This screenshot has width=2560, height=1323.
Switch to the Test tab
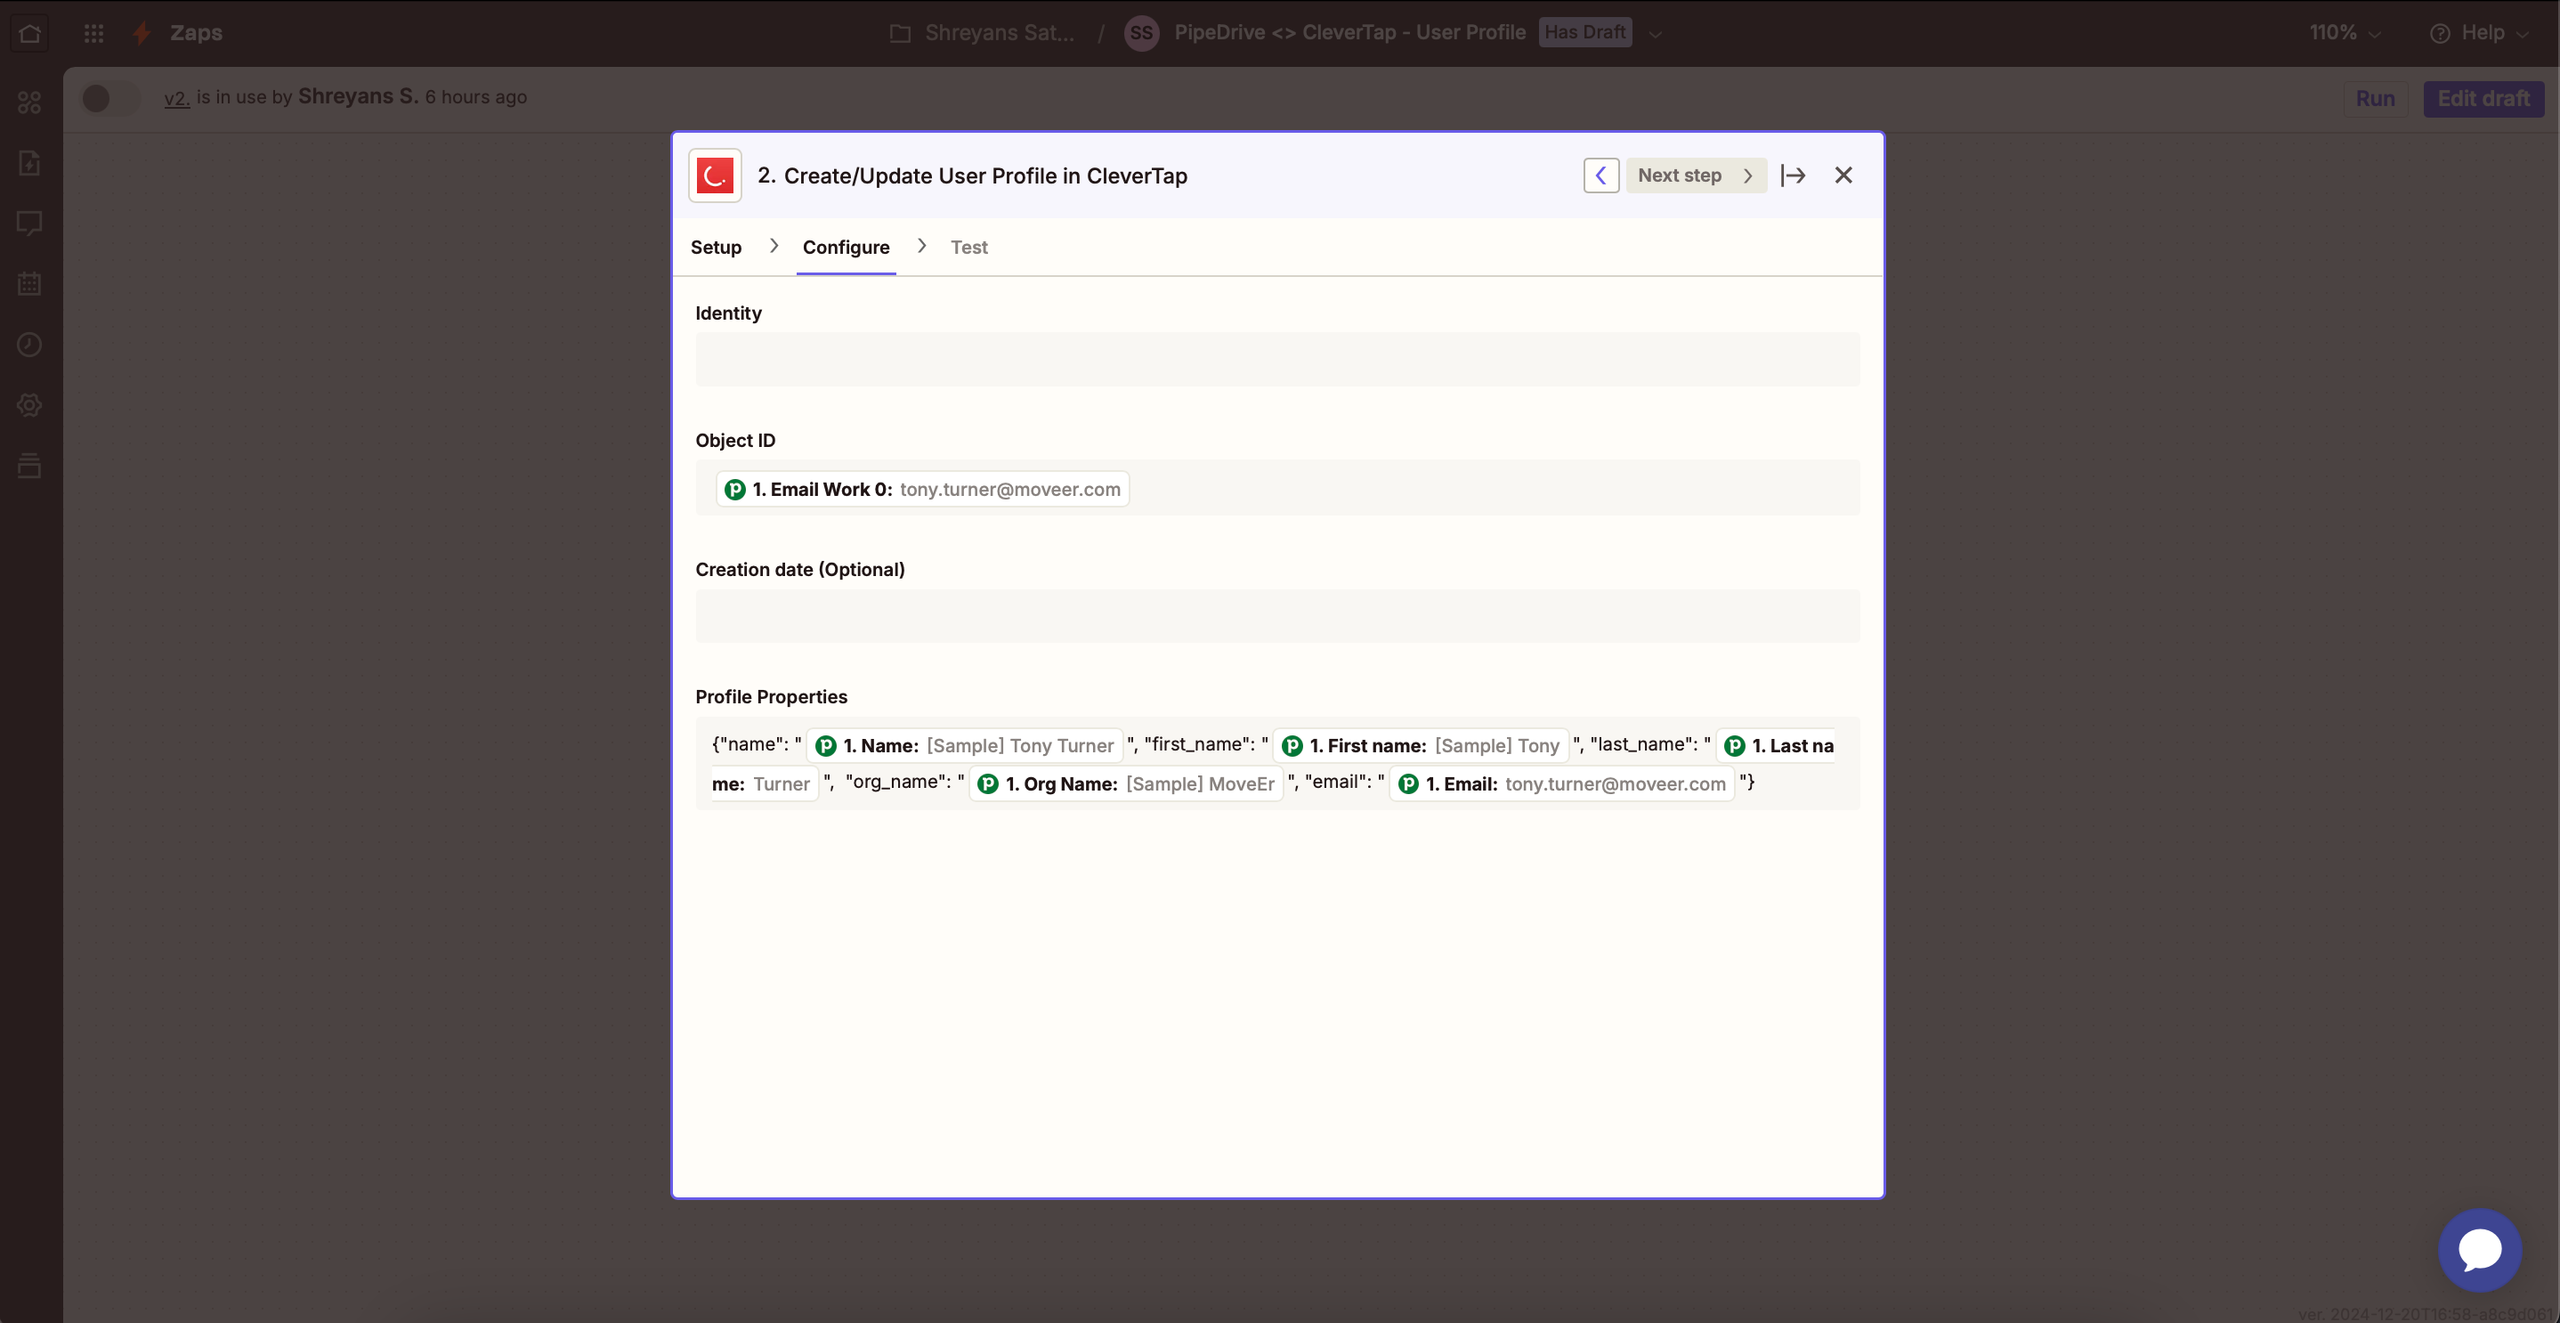pyautogui.click(x=969, y=247)
